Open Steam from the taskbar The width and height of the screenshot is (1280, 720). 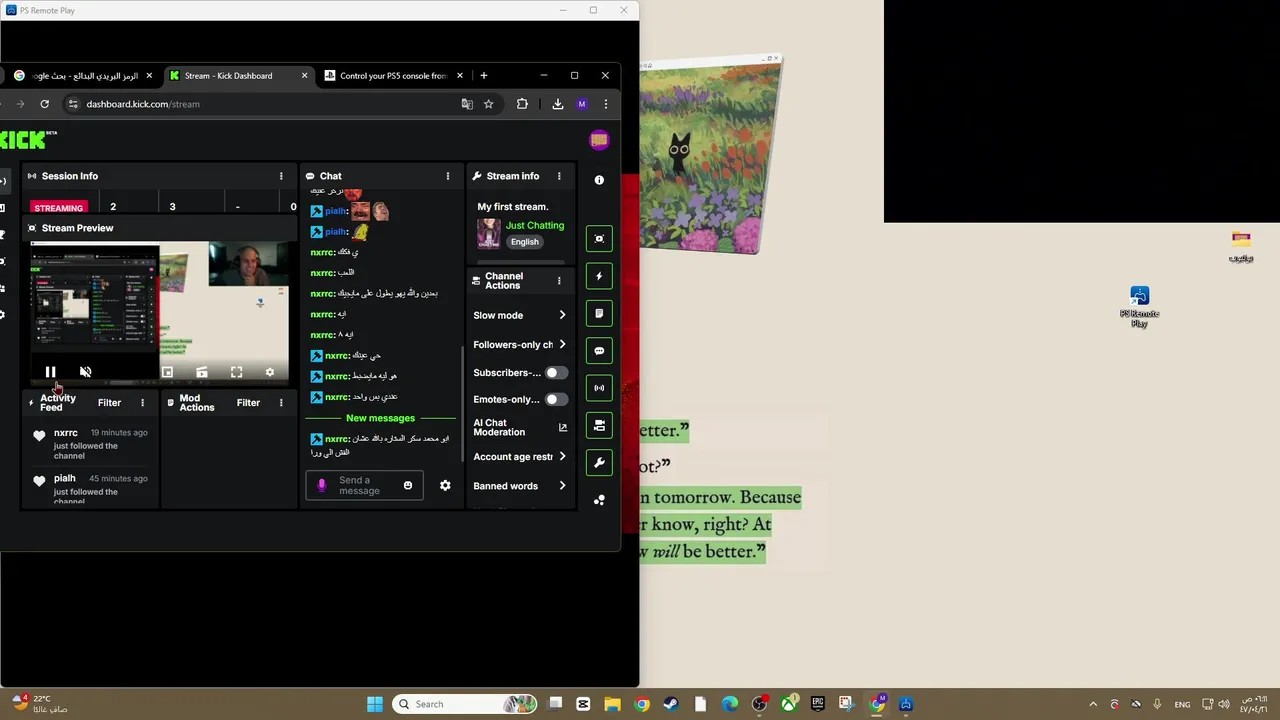[671, 704]
